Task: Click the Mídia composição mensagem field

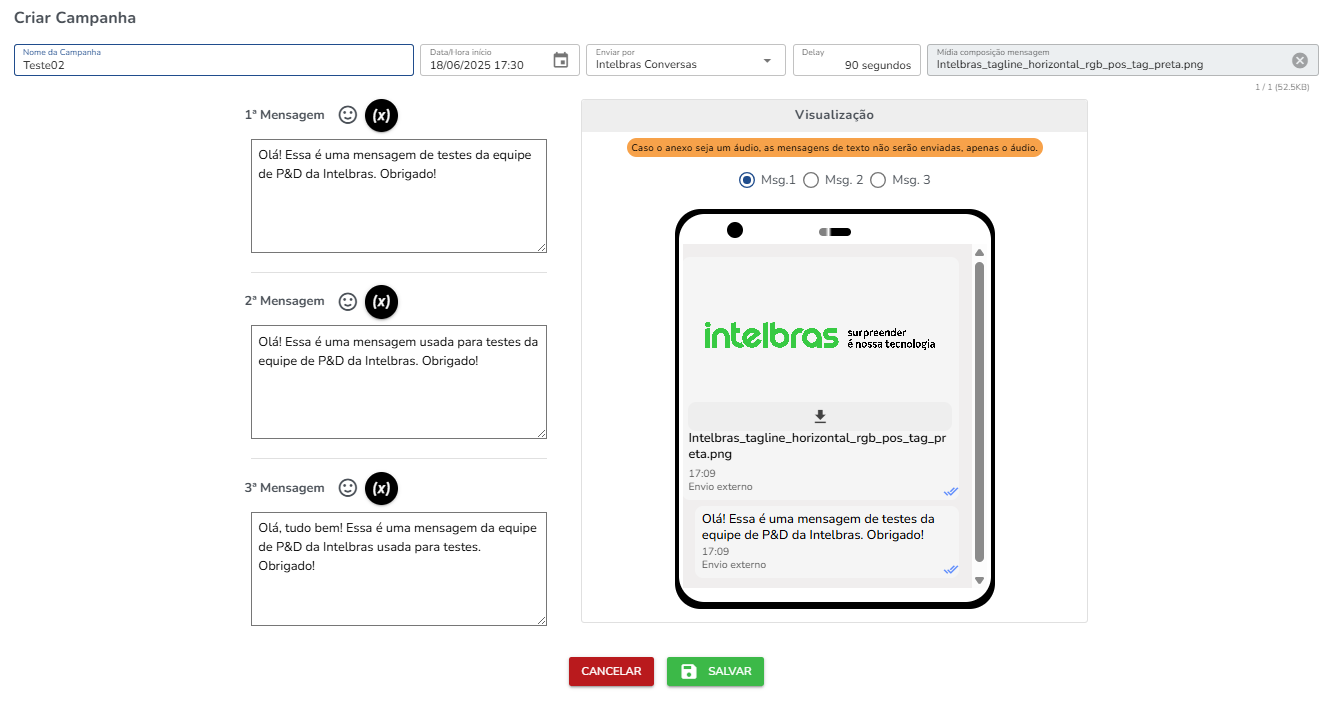Action: click(x=1124, y=60)
